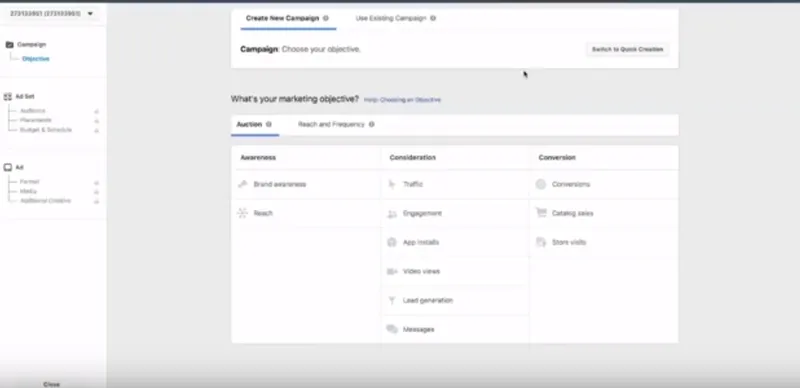Choose the Lead generation objective
The width and height of the screenshot is (800, 388).
pyautogui.click(x=455, y=301)
